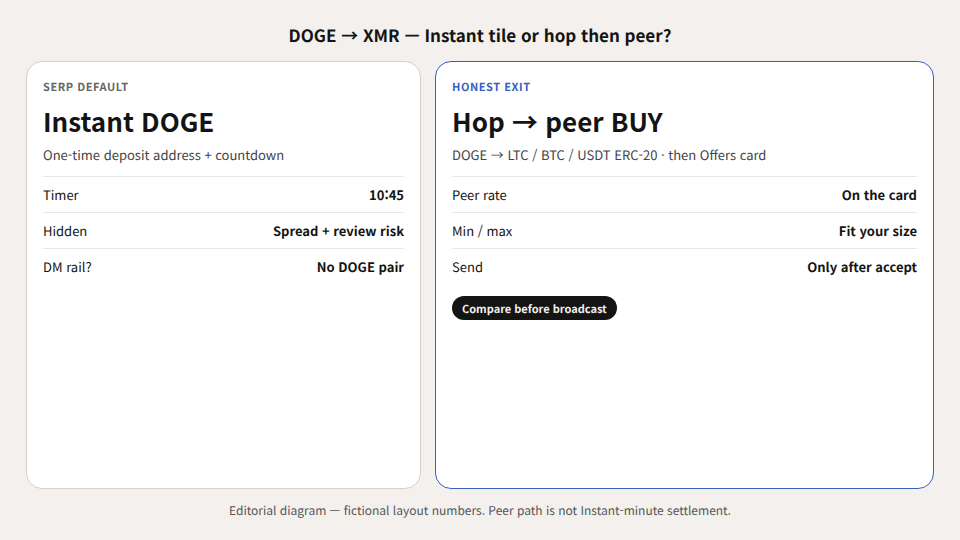Select the Min / max row label
This screenshot has height=540, width=960.
click(482, 231)
